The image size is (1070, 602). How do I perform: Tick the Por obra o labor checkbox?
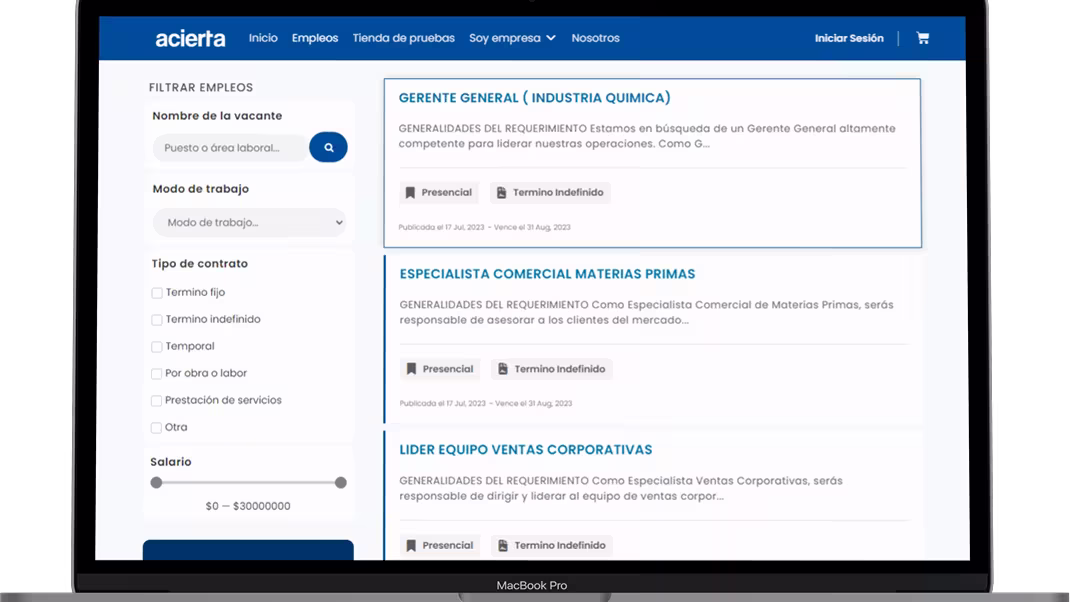[x=156, y=373]
